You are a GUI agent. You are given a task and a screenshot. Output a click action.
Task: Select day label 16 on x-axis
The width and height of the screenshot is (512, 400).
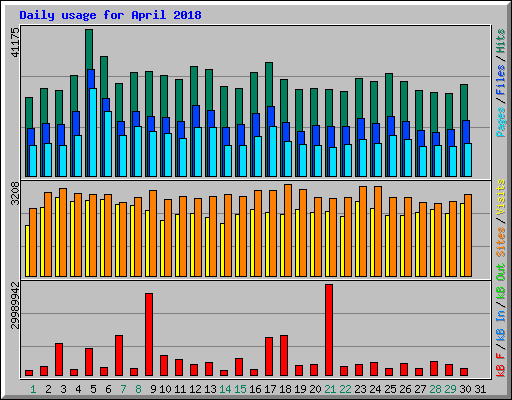pos(255,389)
